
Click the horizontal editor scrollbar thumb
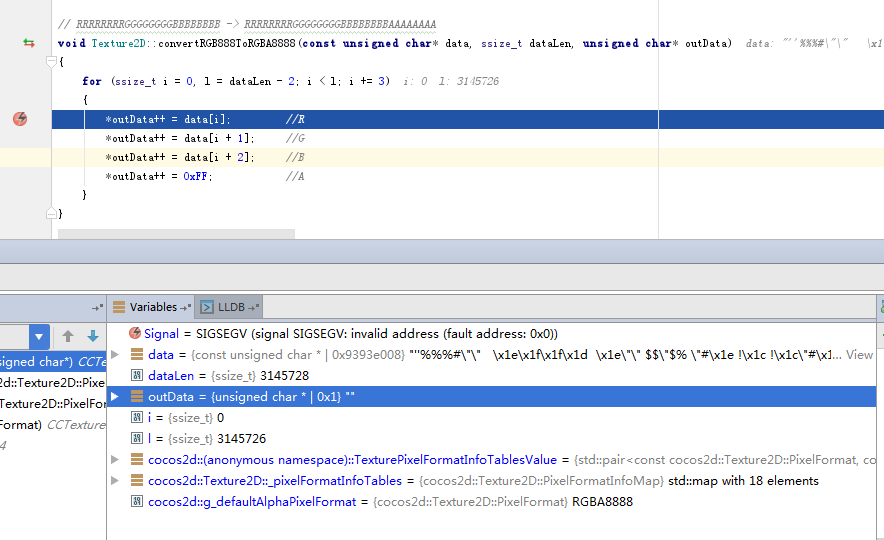pos(176,234)
